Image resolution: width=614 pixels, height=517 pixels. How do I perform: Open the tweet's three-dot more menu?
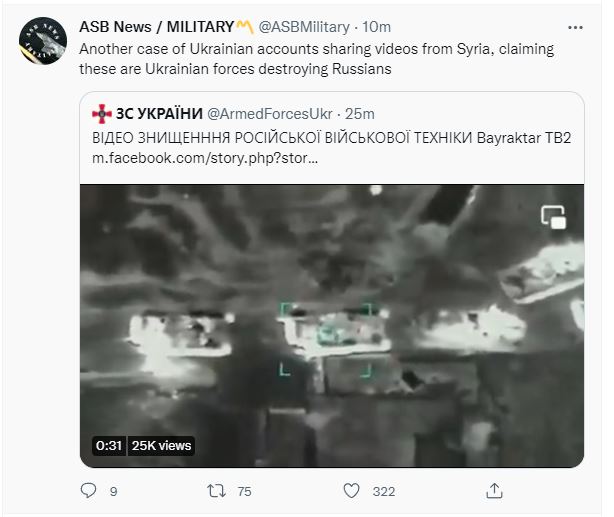[575, 26]
